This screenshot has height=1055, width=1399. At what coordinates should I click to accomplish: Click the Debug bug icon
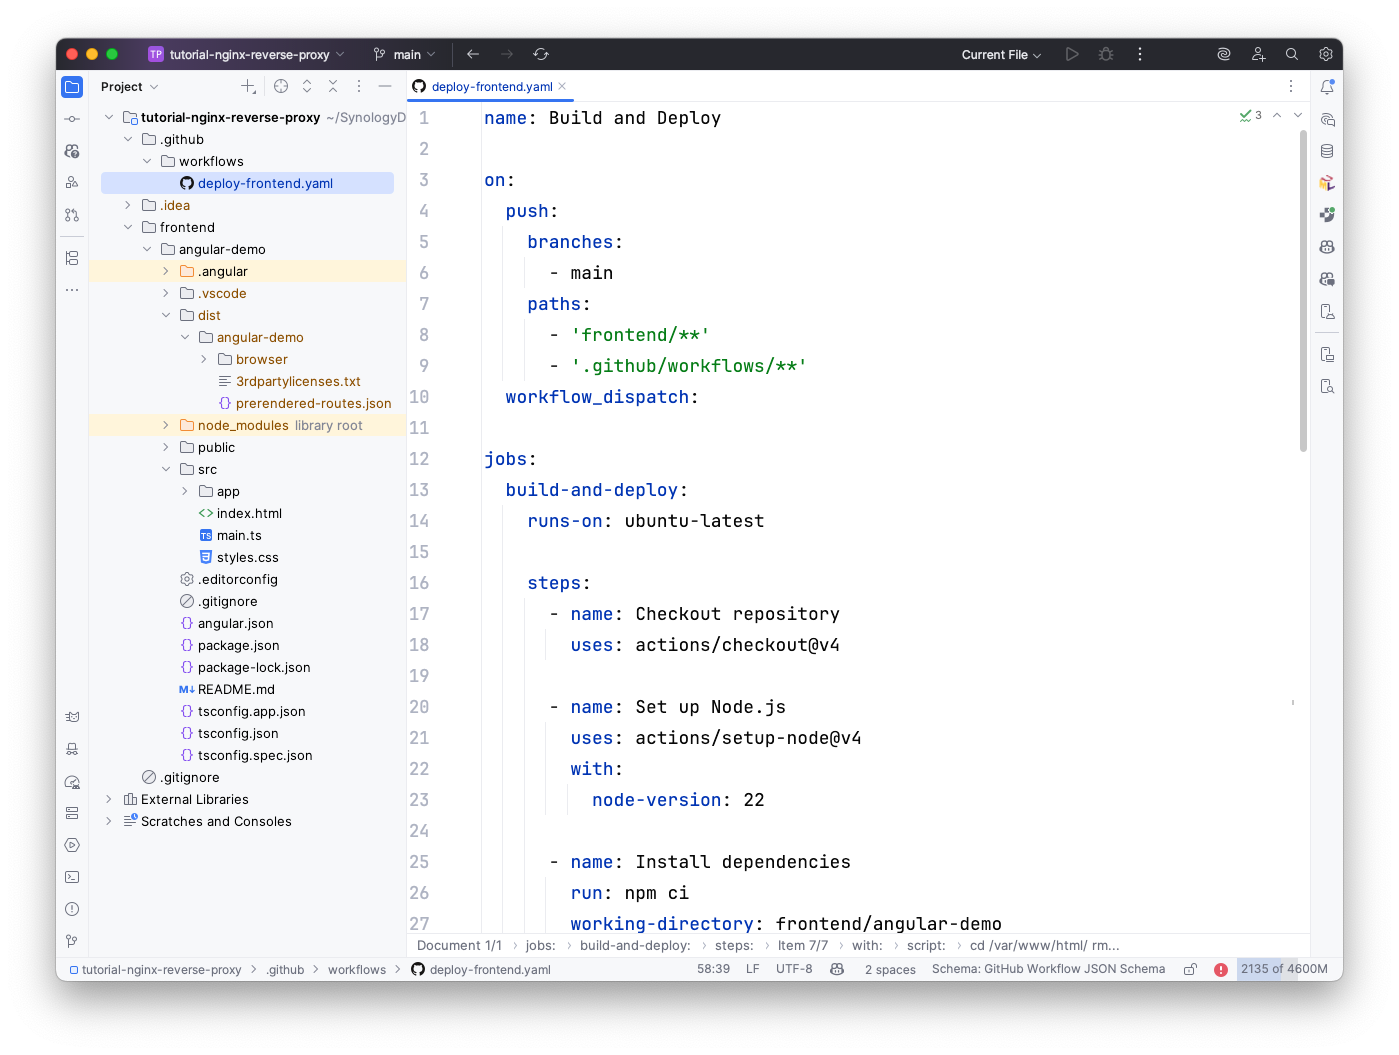(1106, 54)
